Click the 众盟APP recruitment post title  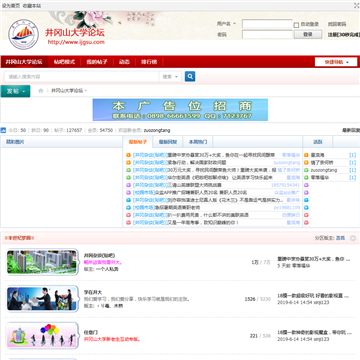click(x=201, y=193)
